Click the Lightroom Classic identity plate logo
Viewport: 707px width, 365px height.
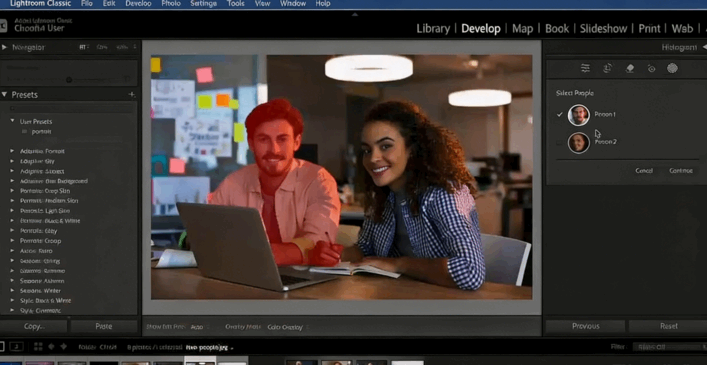(3, 25)
